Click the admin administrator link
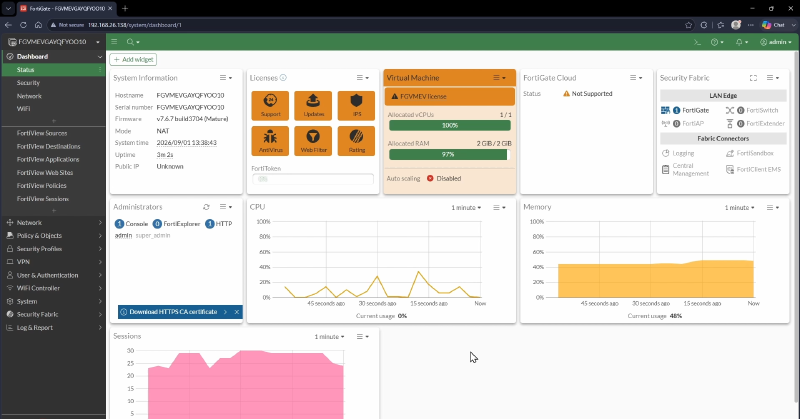Viewport: 800px width, 419px height. tap(123, 236)
